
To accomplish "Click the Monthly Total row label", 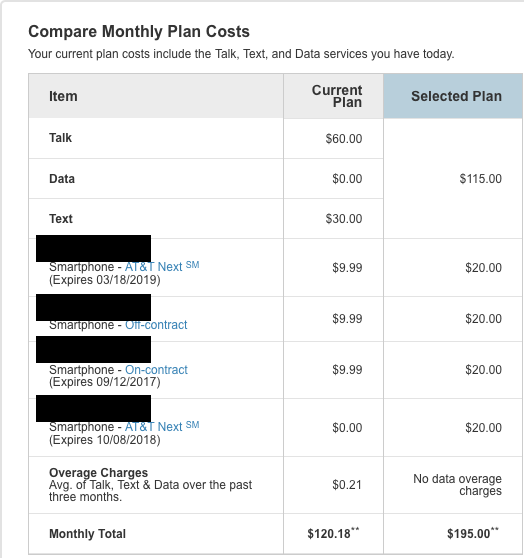I will coord(87,533).
